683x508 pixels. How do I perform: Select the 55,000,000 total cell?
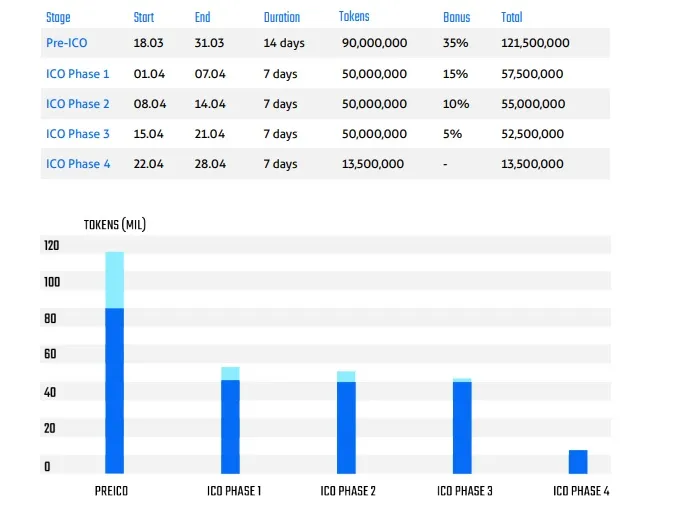[533, 104]
